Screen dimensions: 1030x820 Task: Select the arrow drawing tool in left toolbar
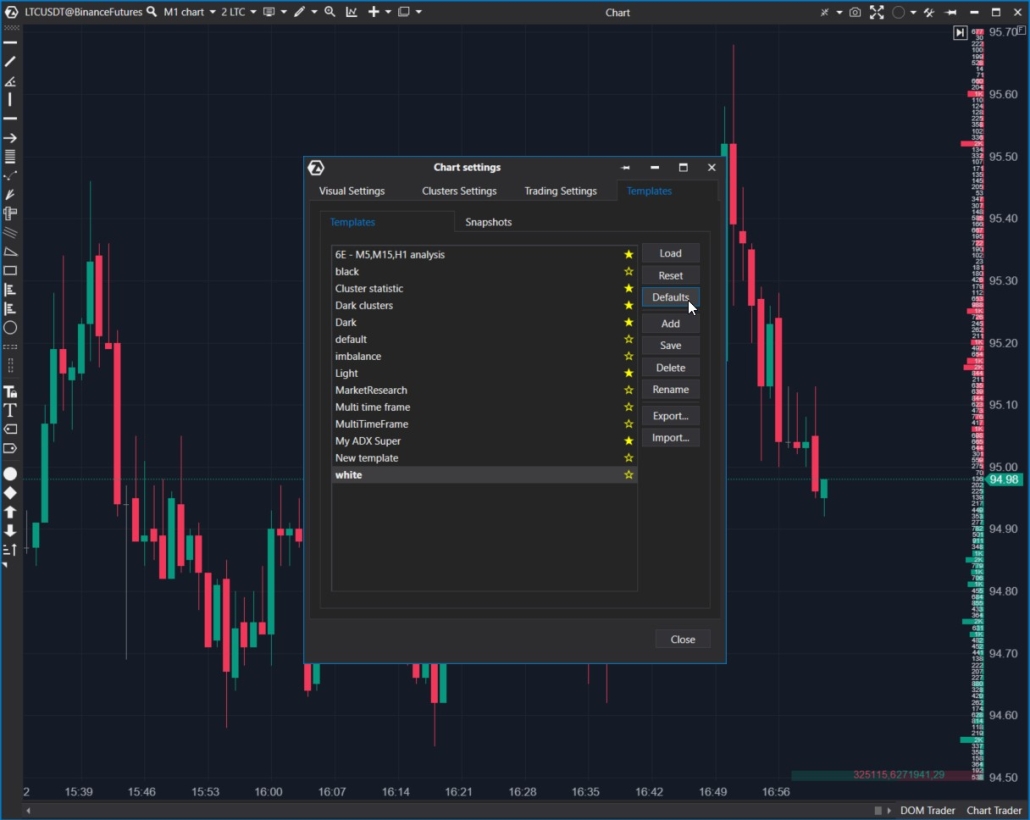point(10,138)
